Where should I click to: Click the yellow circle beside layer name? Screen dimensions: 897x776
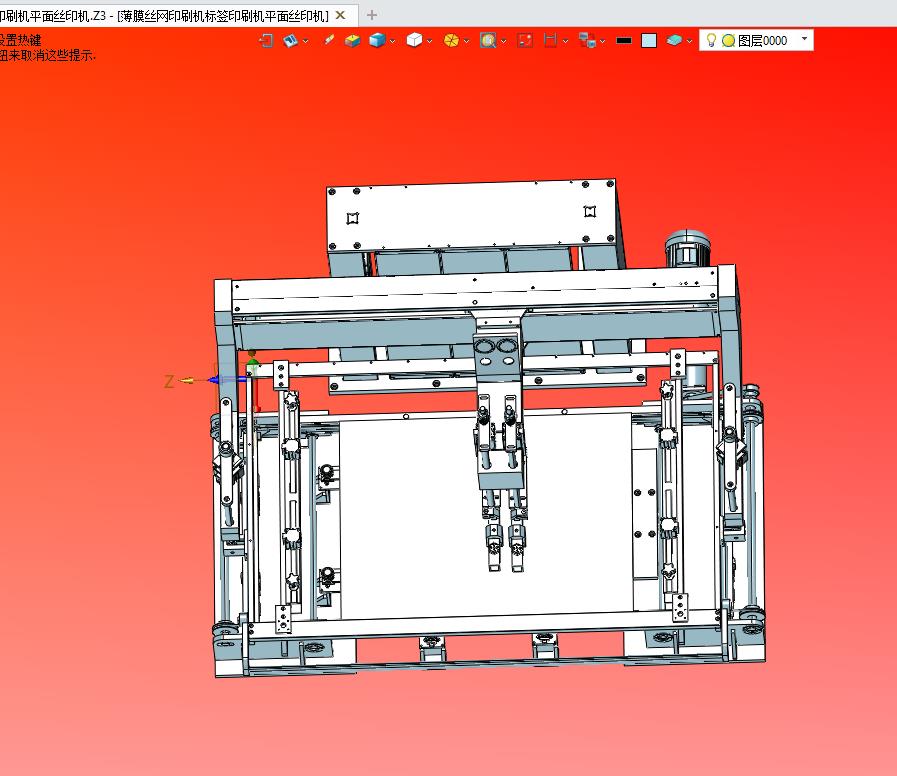tap(728, 41)
